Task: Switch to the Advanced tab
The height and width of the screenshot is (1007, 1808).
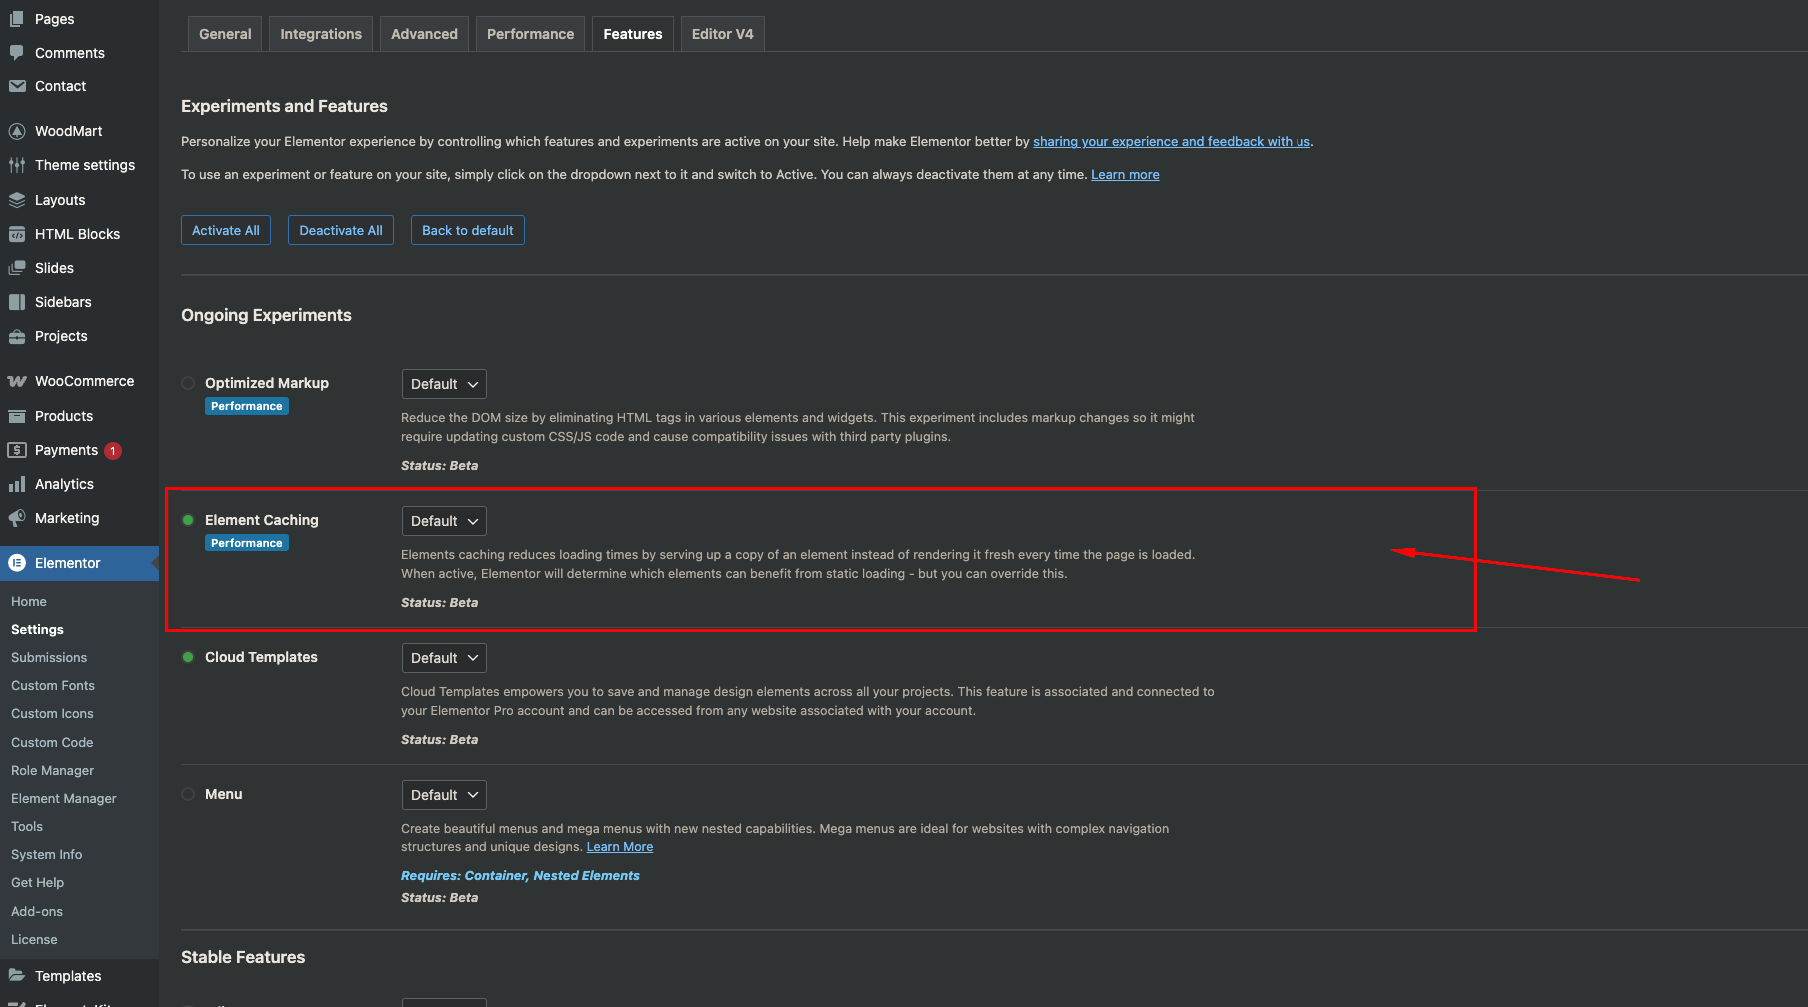Action: [424, 34]
